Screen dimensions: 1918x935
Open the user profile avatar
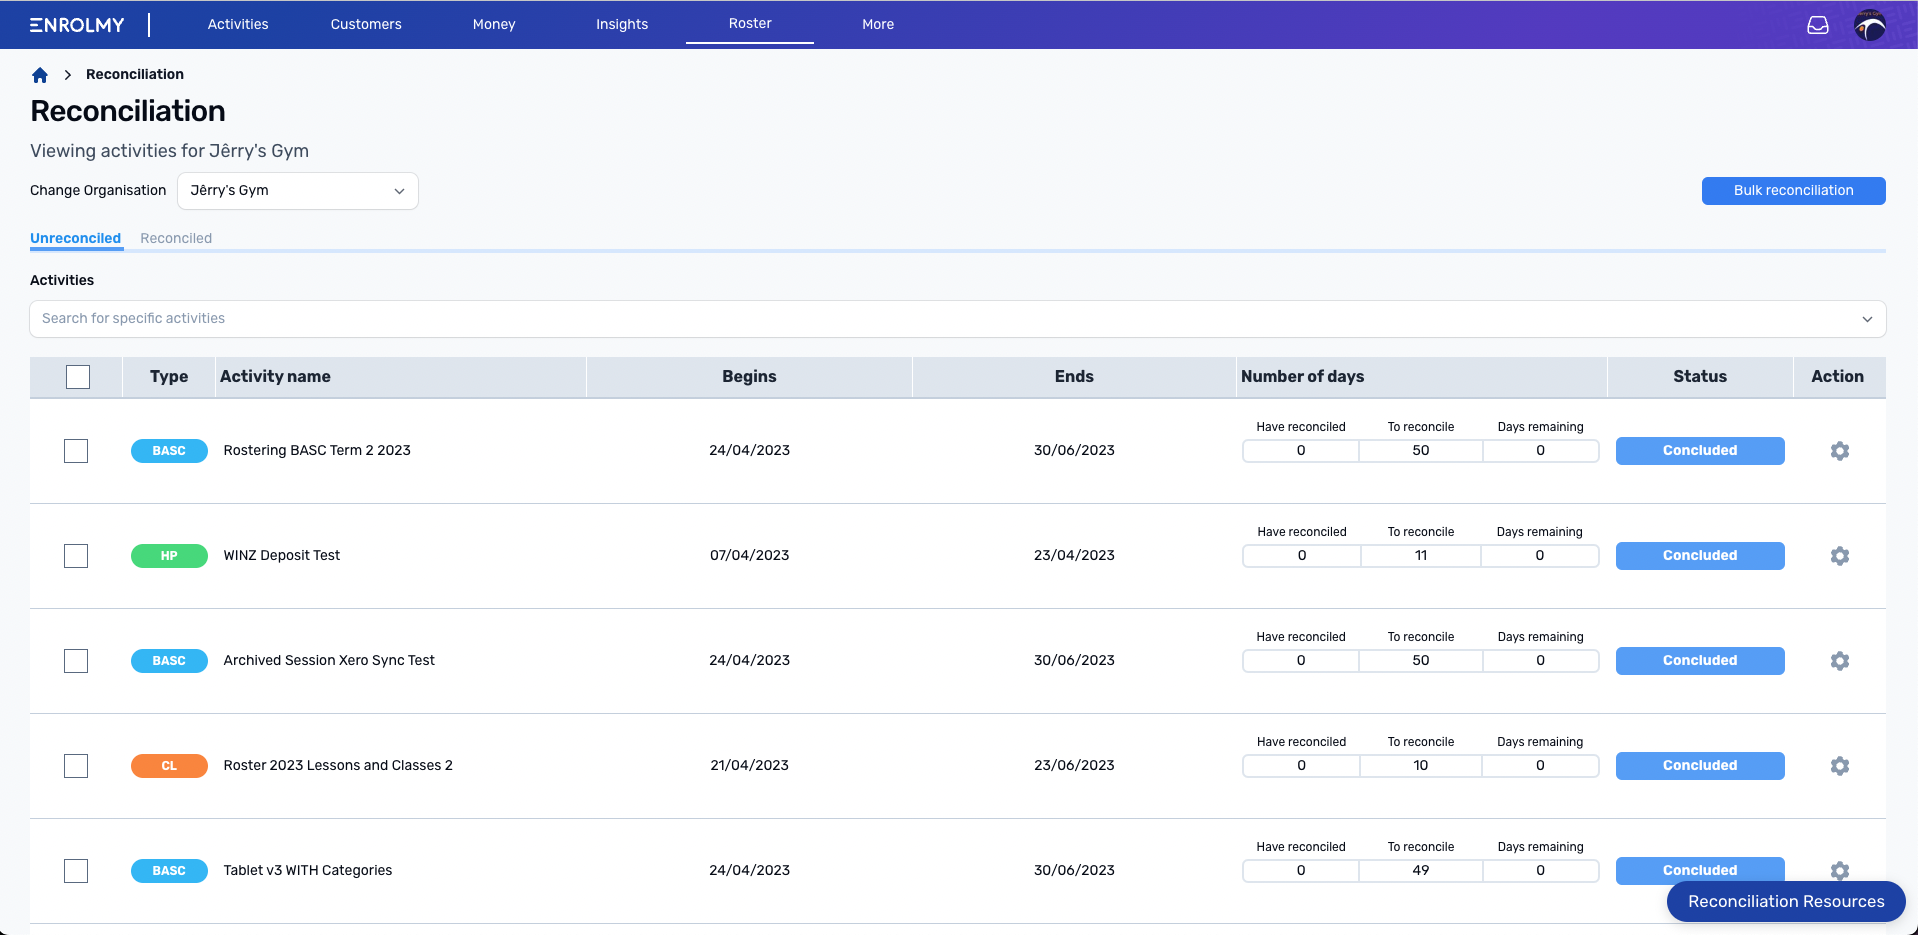click(x=1870, y=25)
